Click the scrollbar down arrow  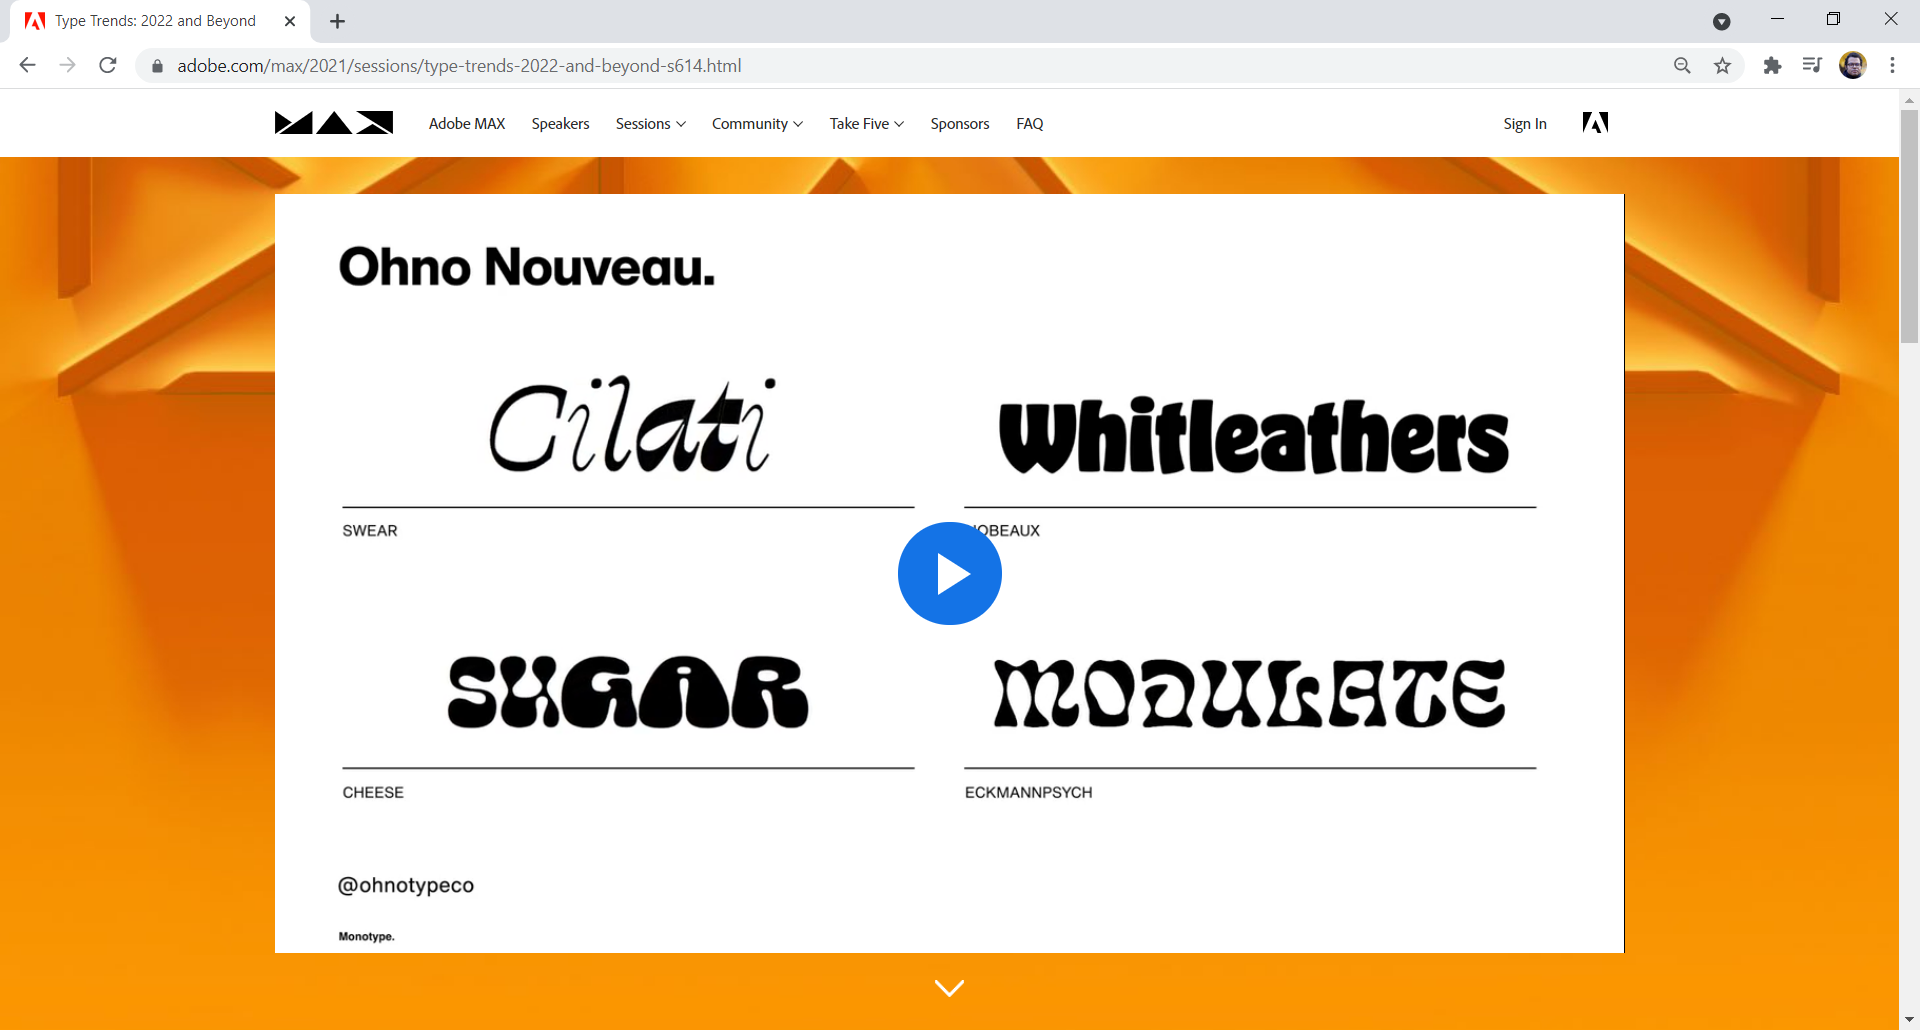click(1909, 1020)
